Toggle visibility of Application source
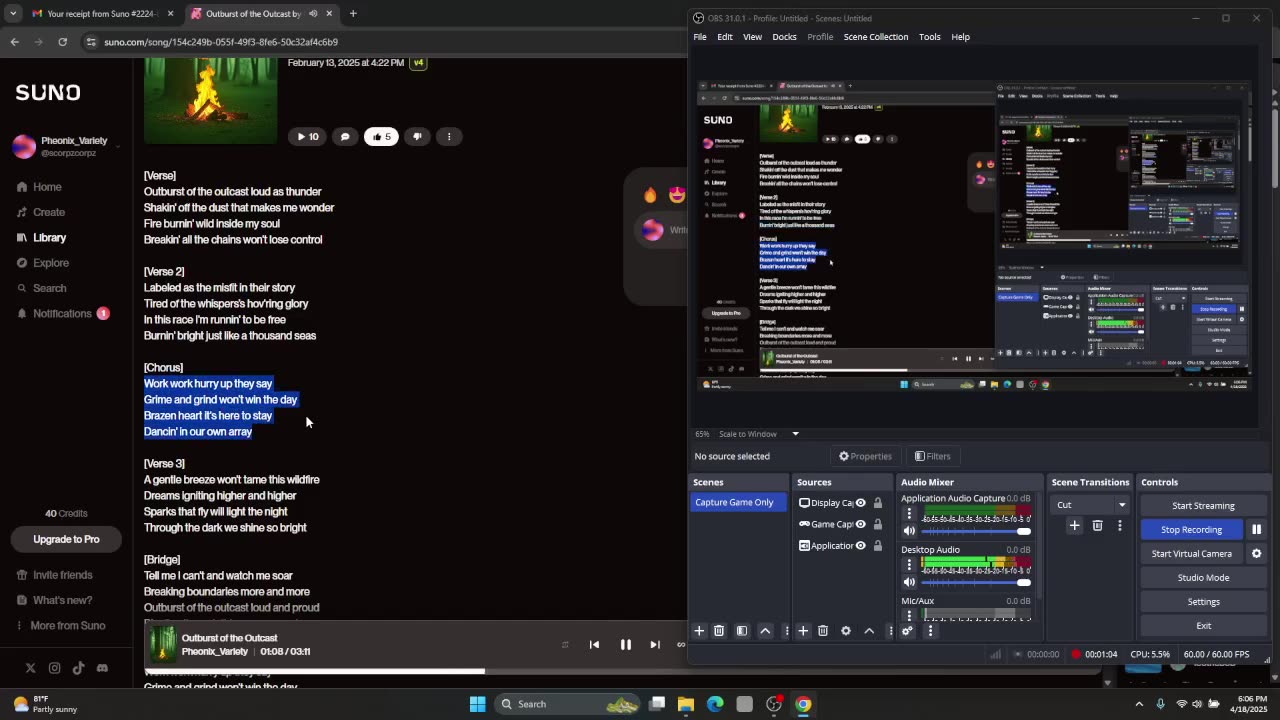This screenshot has width=1280, height=720. click(860, 546)
